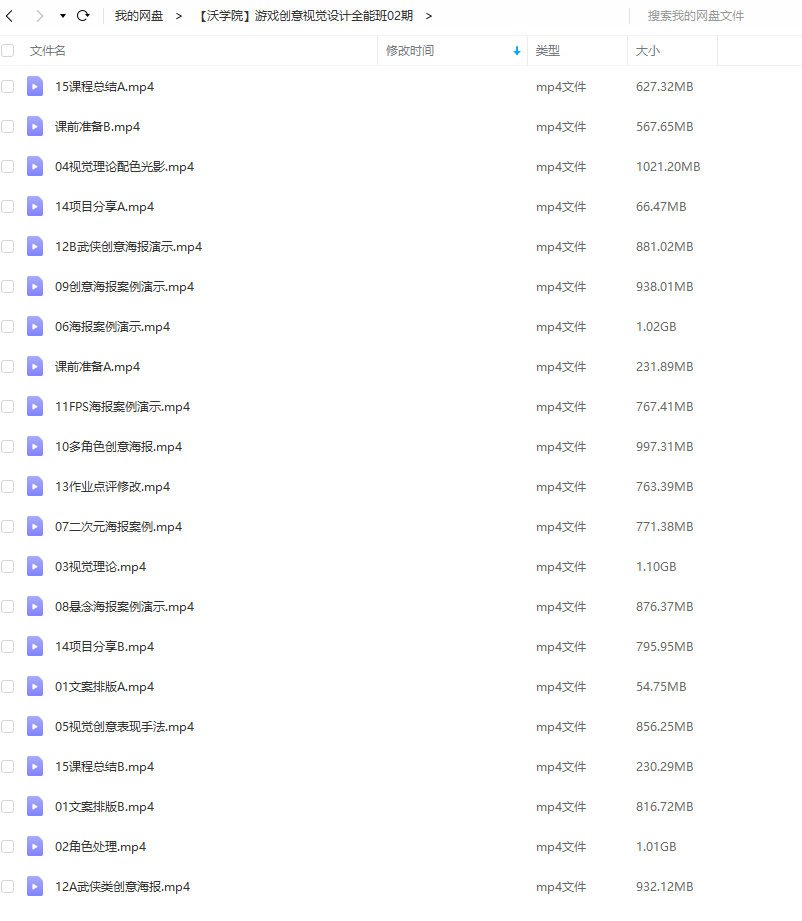Screen dimensions: 802x921
Task: Toggle sort order arrow on 修改时间
Action: pyautogui.click(x=516, y=51)
